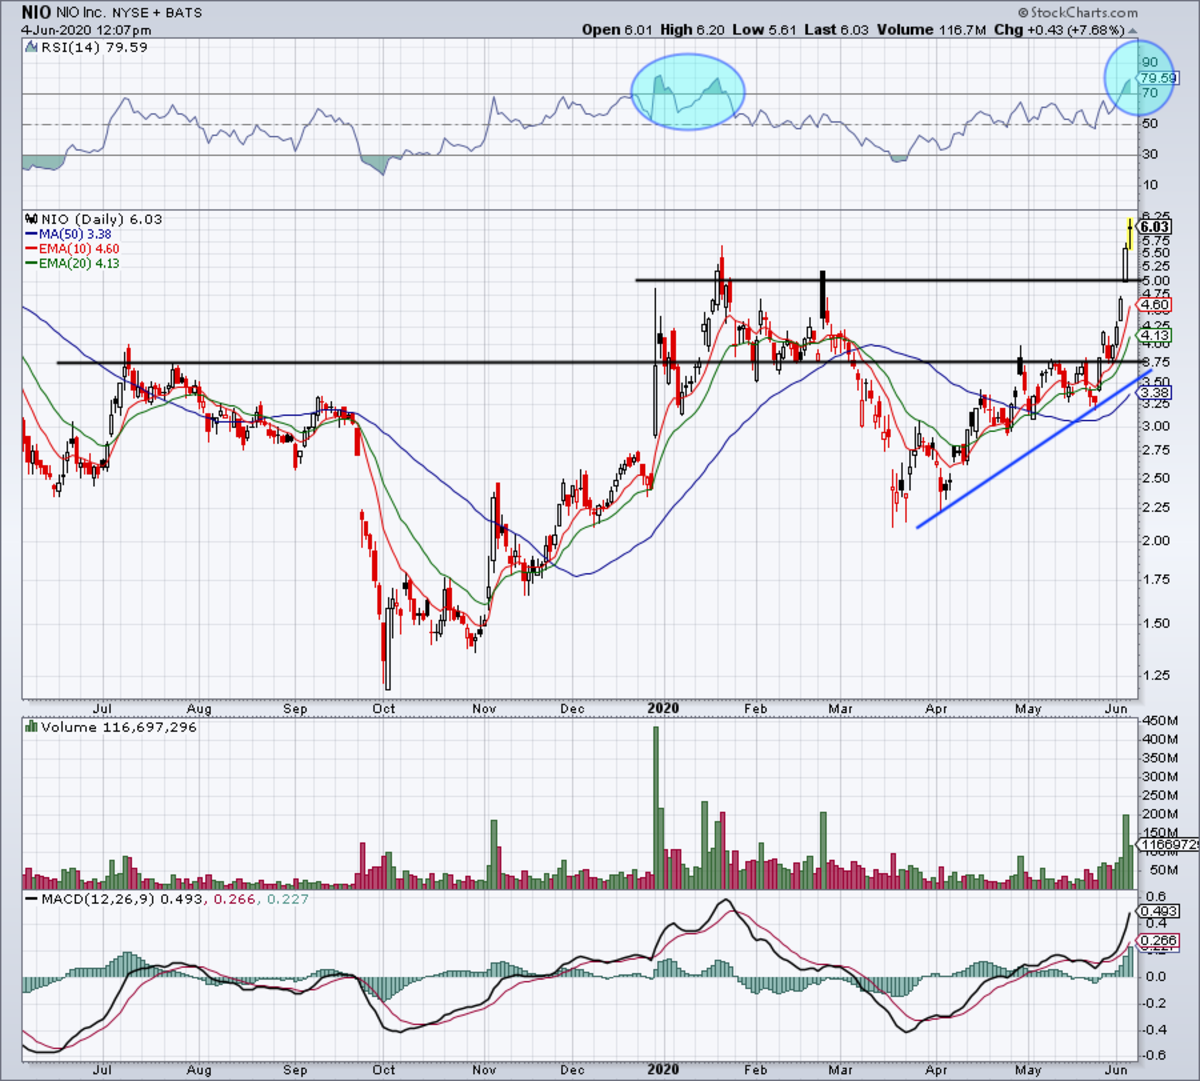Click the blue line marker before MA(50)

(x=30, y=234)
